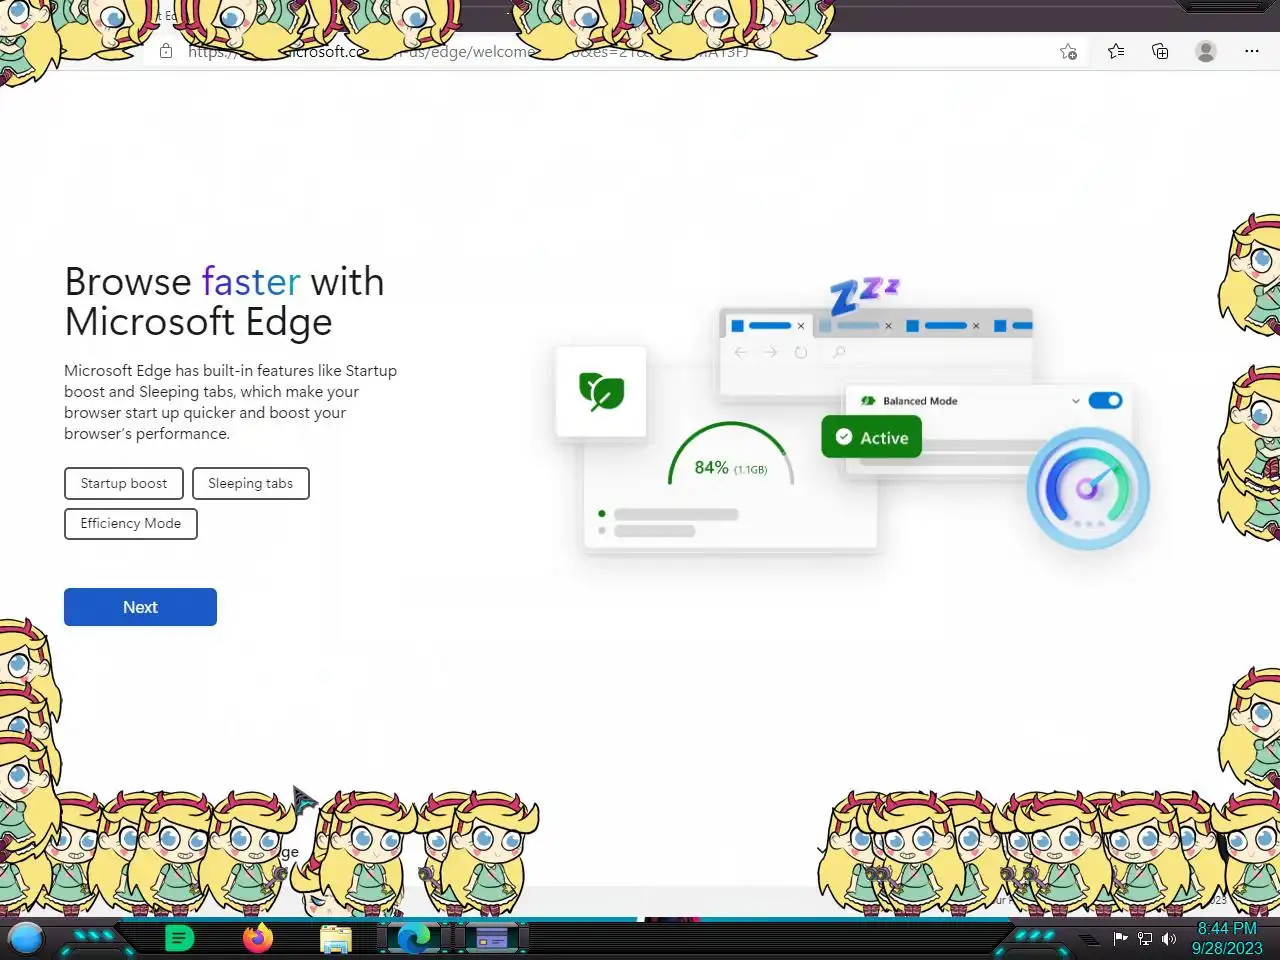Launch the green chat app from taskbar
1280x960 pixels.
coord(179,939)
